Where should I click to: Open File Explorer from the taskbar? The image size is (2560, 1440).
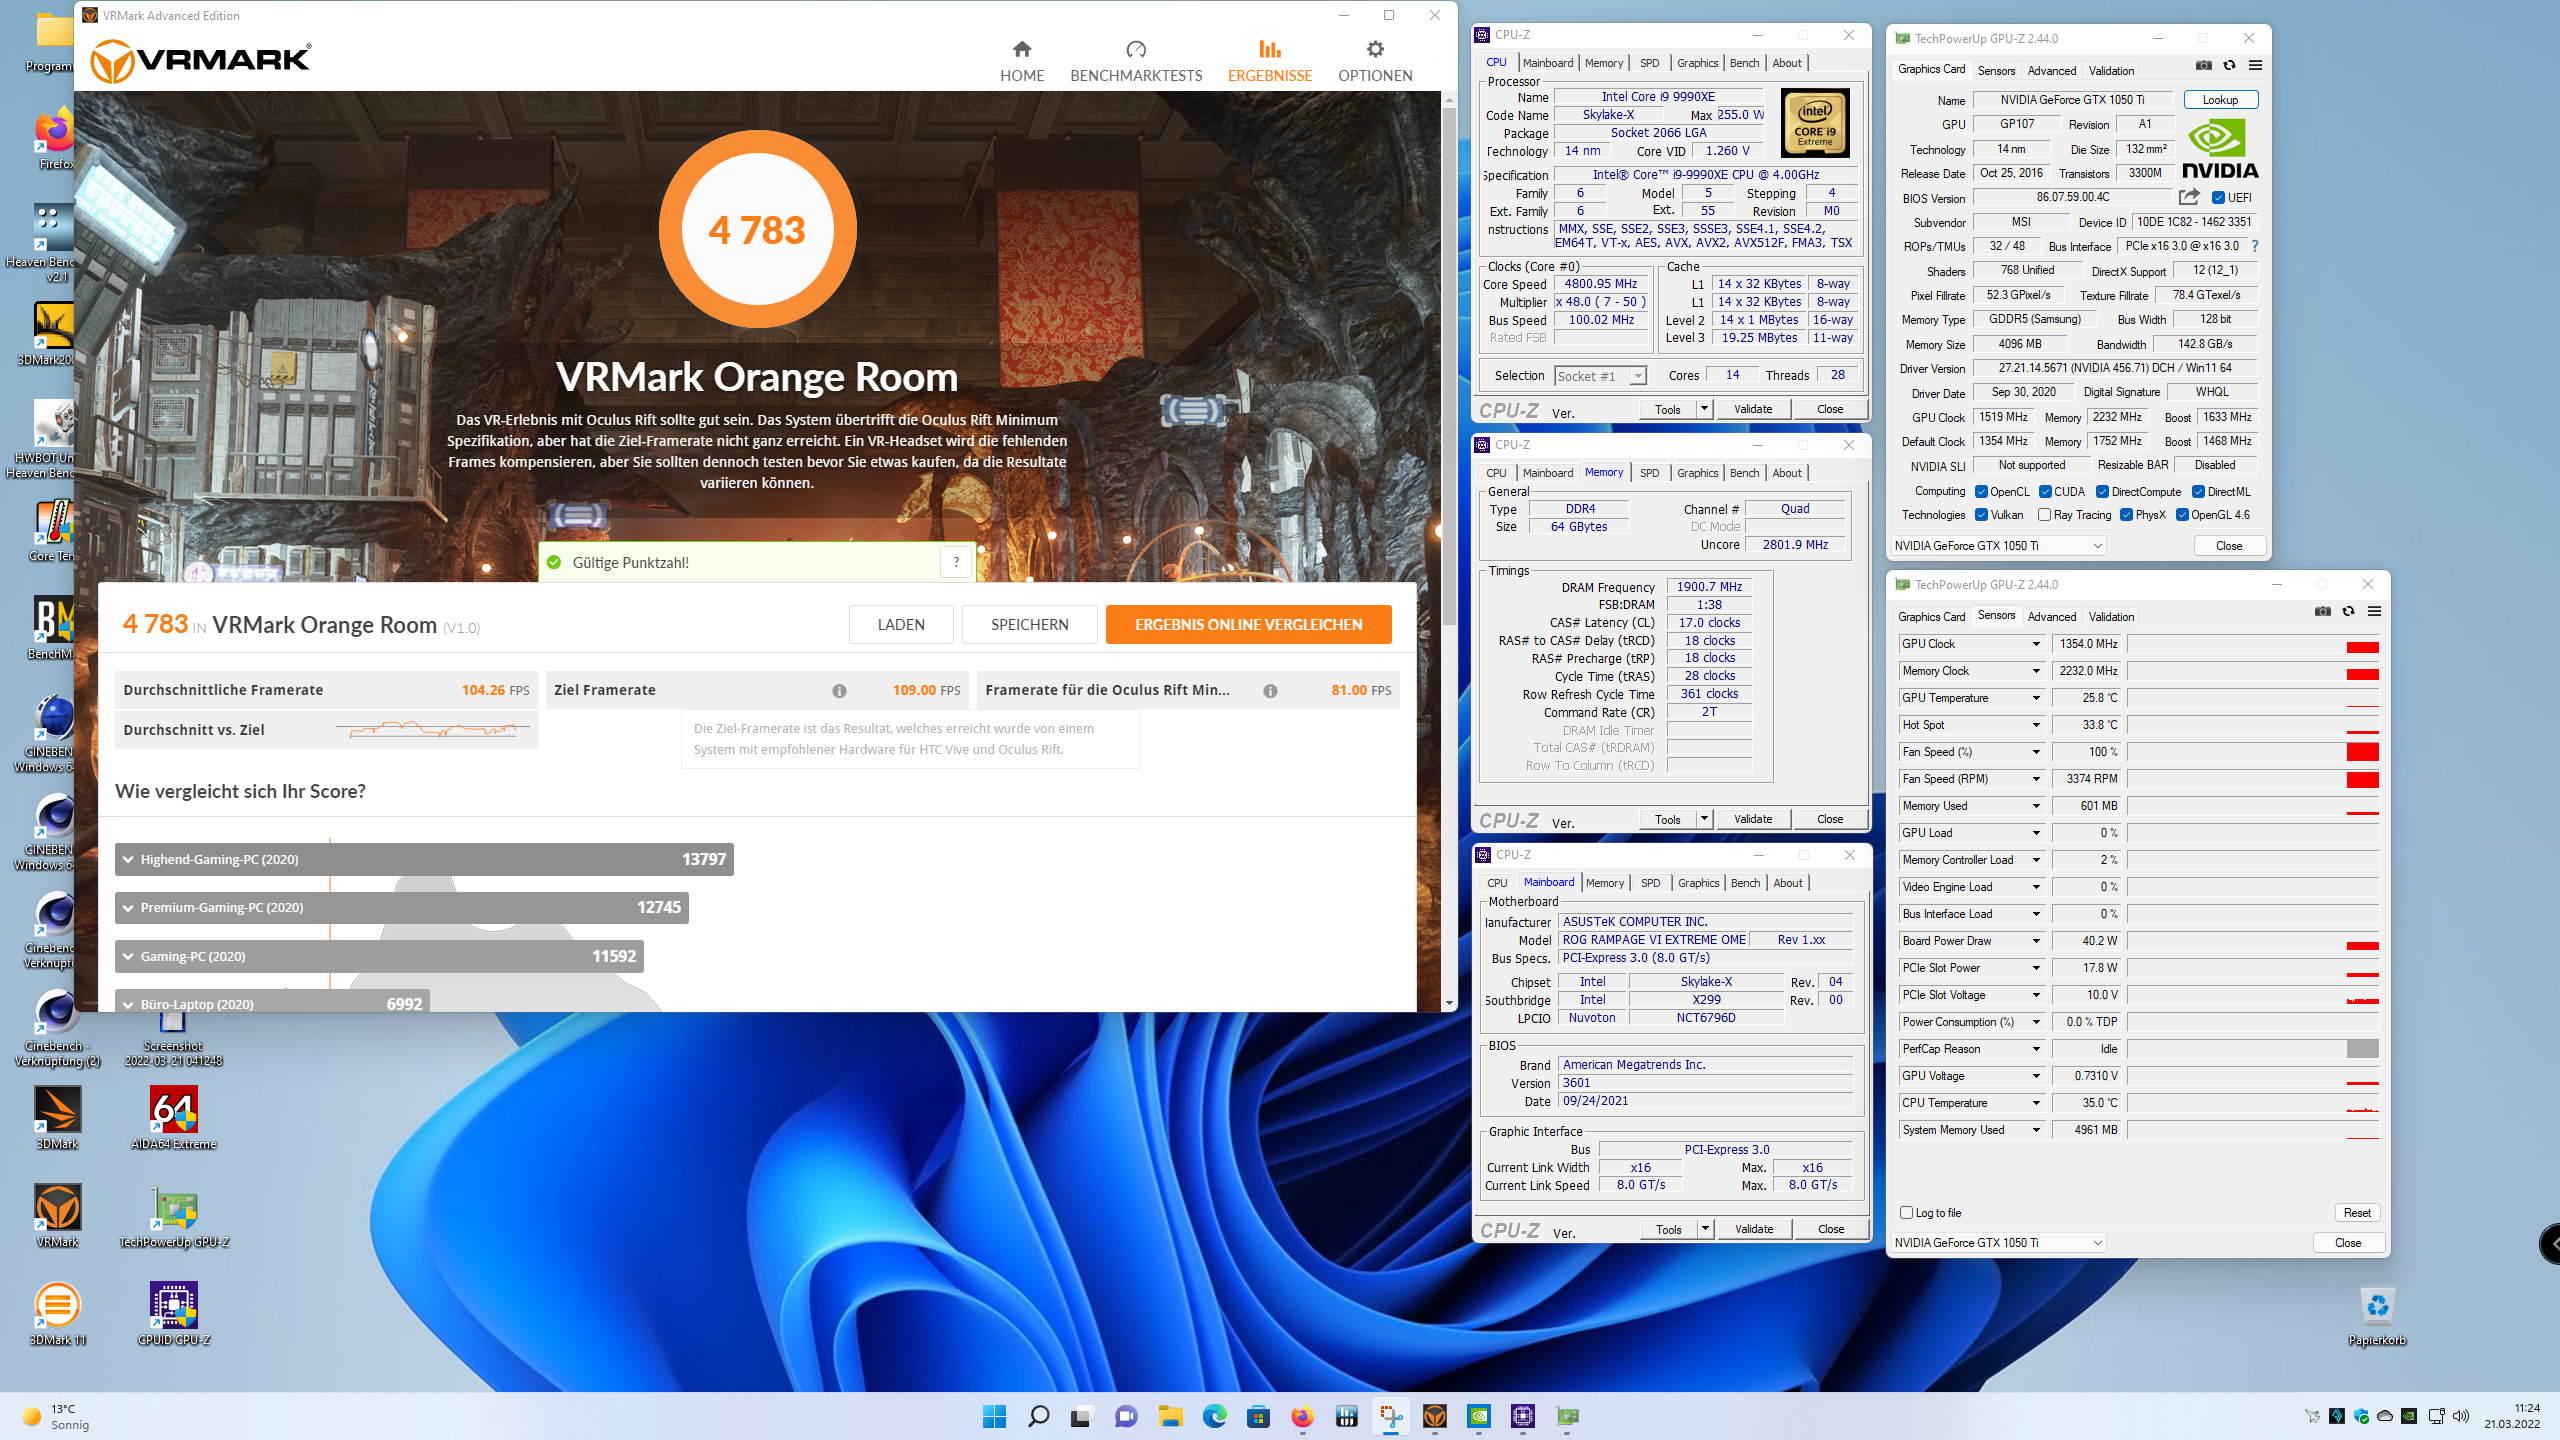coord(1170,1416)
